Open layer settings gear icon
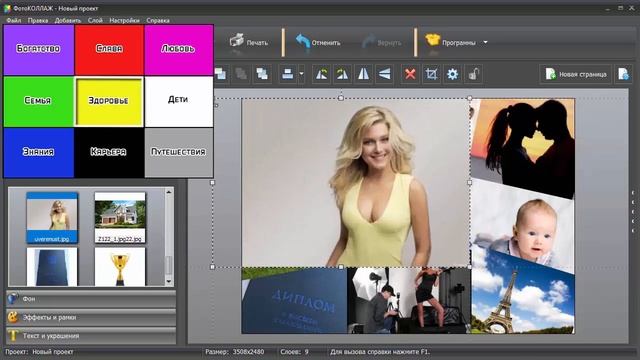This screenshot has height=360, width=640. (x=453, y=74)
